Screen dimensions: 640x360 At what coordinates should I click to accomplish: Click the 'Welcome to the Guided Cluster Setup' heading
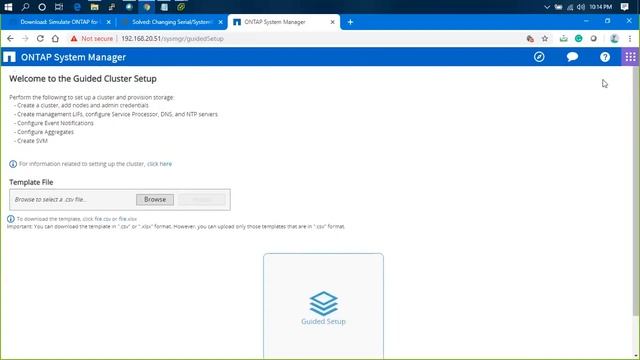tap(83, 79)
